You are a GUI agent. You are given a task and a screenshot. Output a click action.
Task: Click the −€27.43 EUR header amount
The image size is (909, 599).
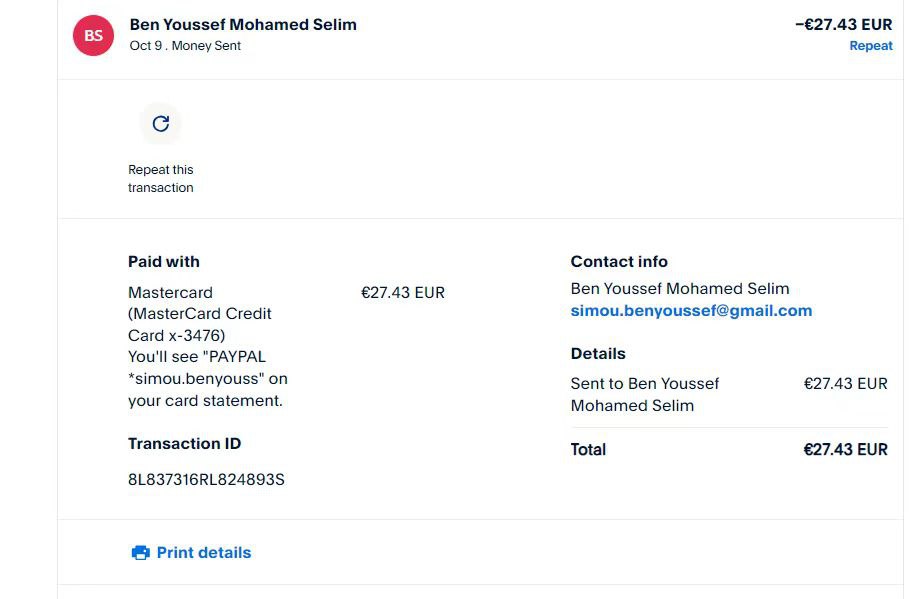(843, 25)
